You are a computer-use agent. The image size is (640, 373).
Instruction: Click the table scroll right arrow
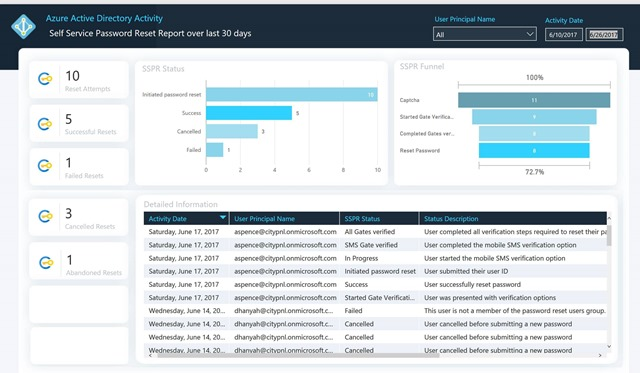coord(600,355)
